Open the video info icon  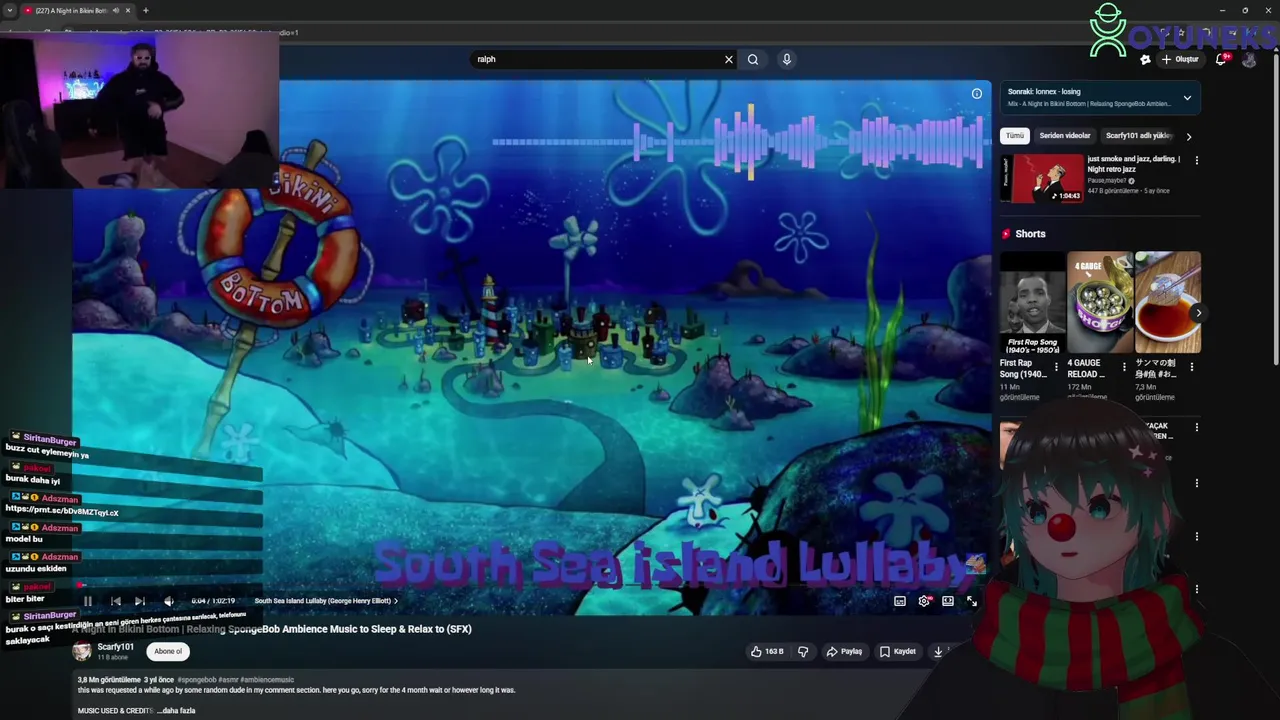pyautogui.click(x=977, y=94)
